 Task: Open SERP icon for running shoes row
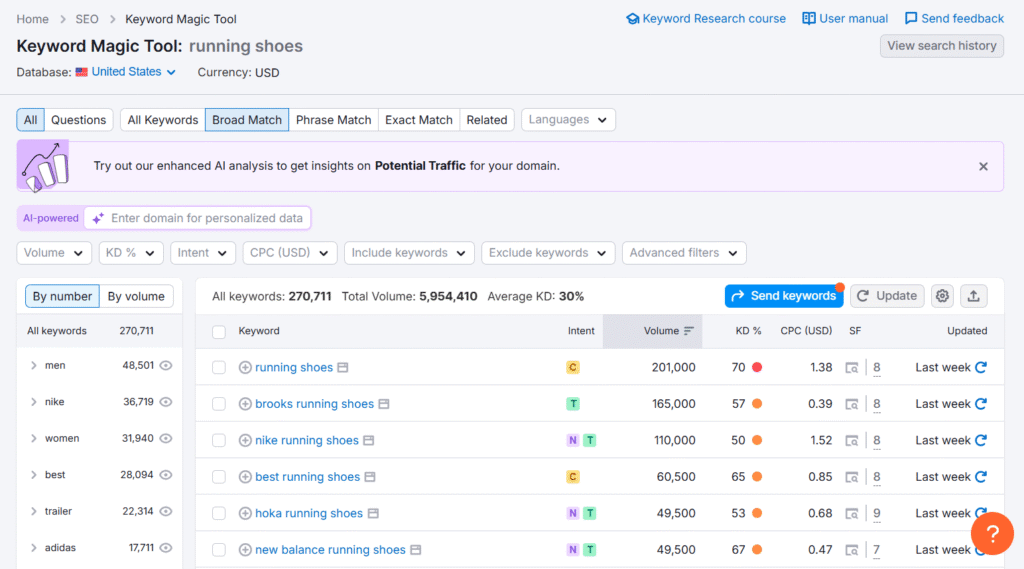tap(852, 368)
